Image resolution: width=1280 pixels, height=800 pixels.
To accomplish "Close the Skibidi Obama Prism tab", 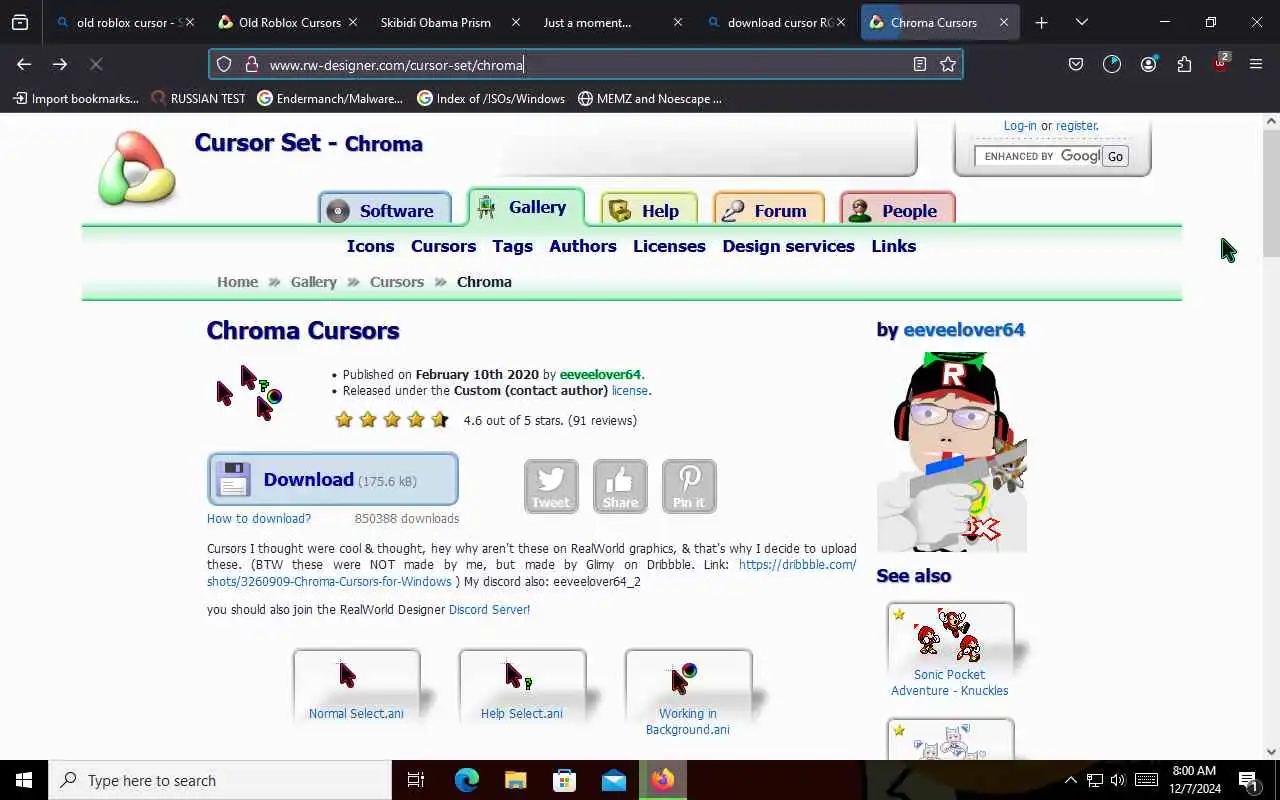I will pyautogui.click(x=515, y=22).
